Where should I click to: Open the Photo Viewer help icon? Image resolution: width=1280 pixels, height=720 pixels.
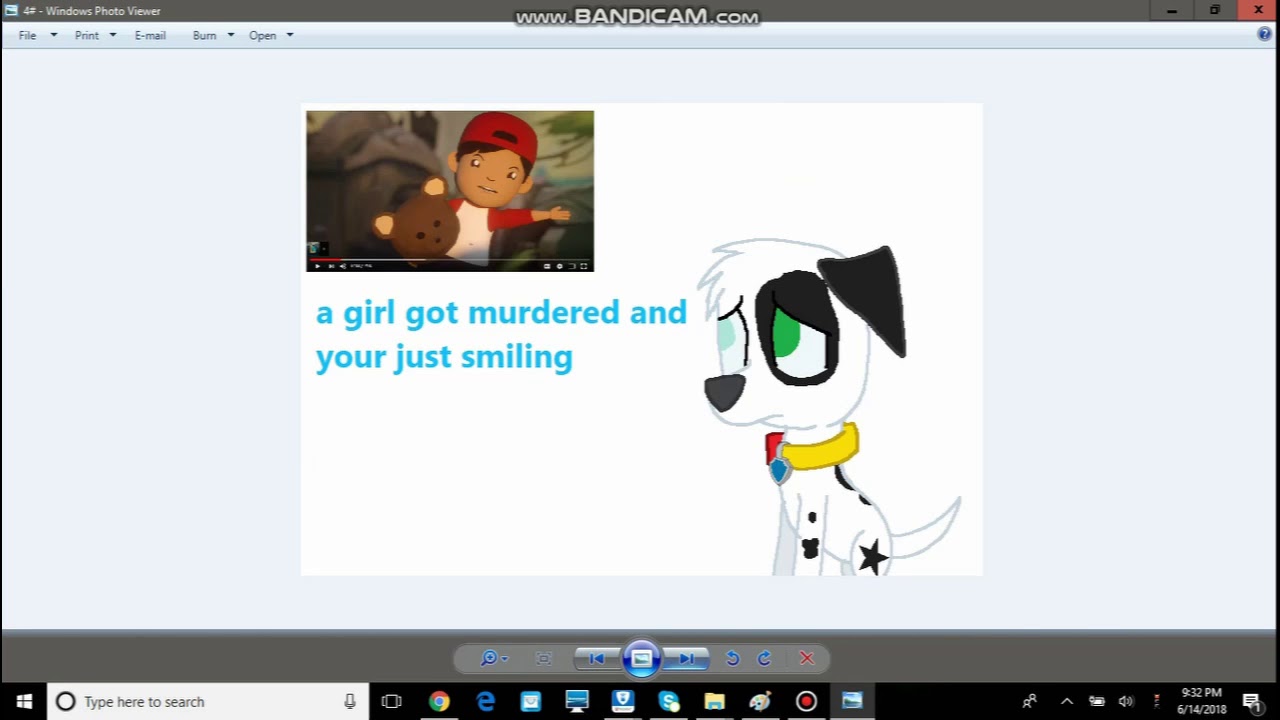(x=1264, y=34)
